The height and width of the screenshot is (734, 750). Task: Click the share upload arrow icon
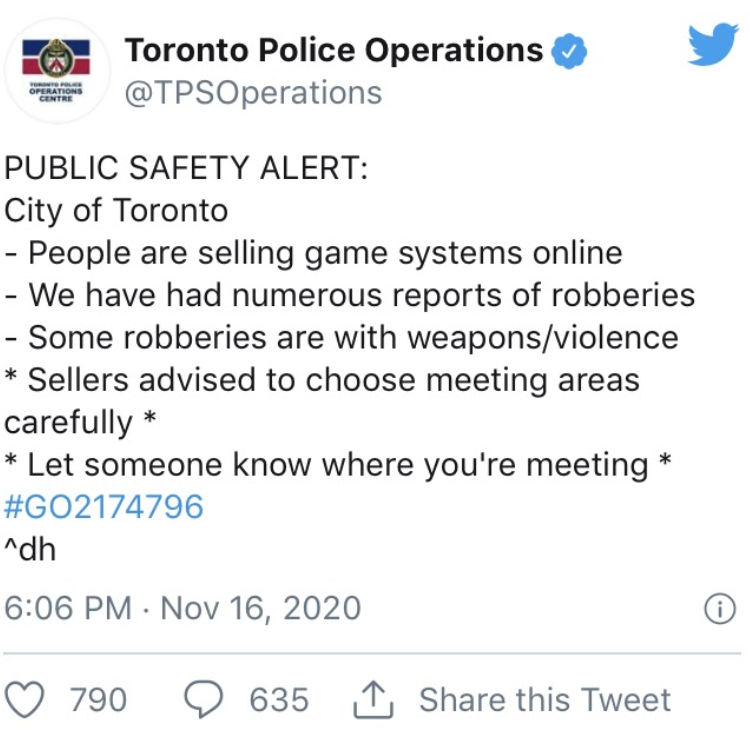point(373,700)
